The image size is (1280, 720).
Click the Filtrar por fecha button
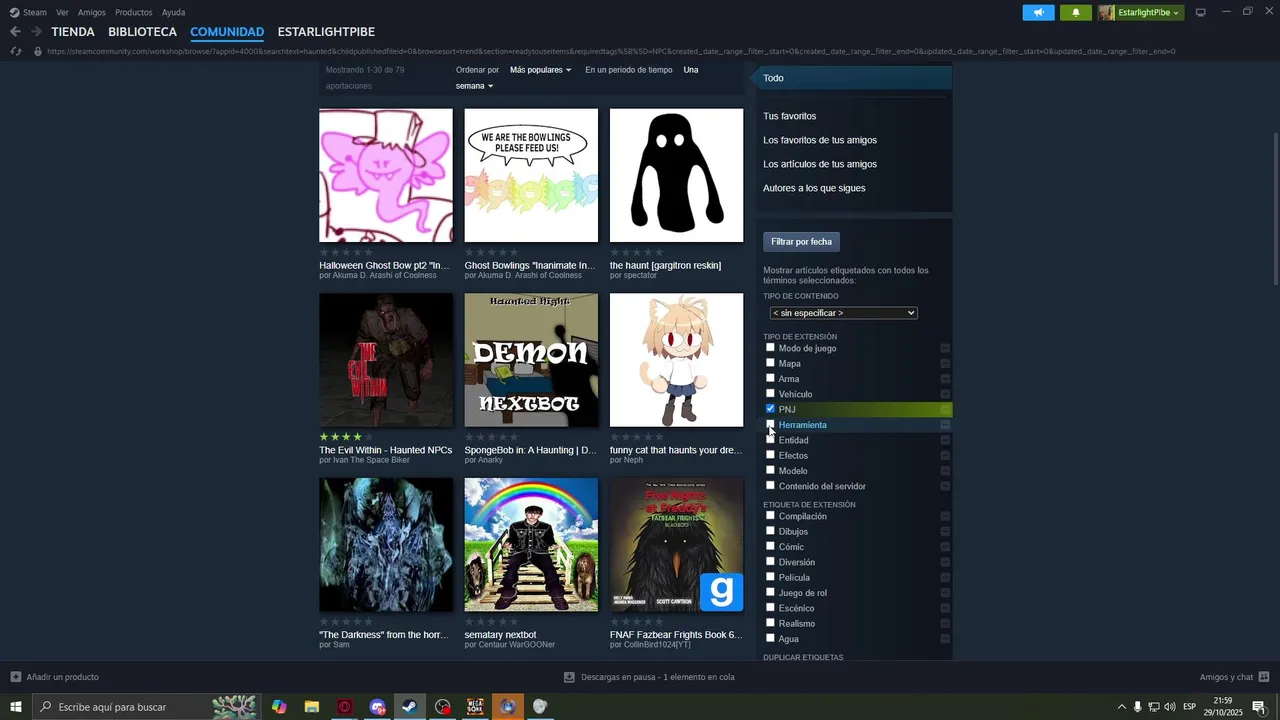801,242
